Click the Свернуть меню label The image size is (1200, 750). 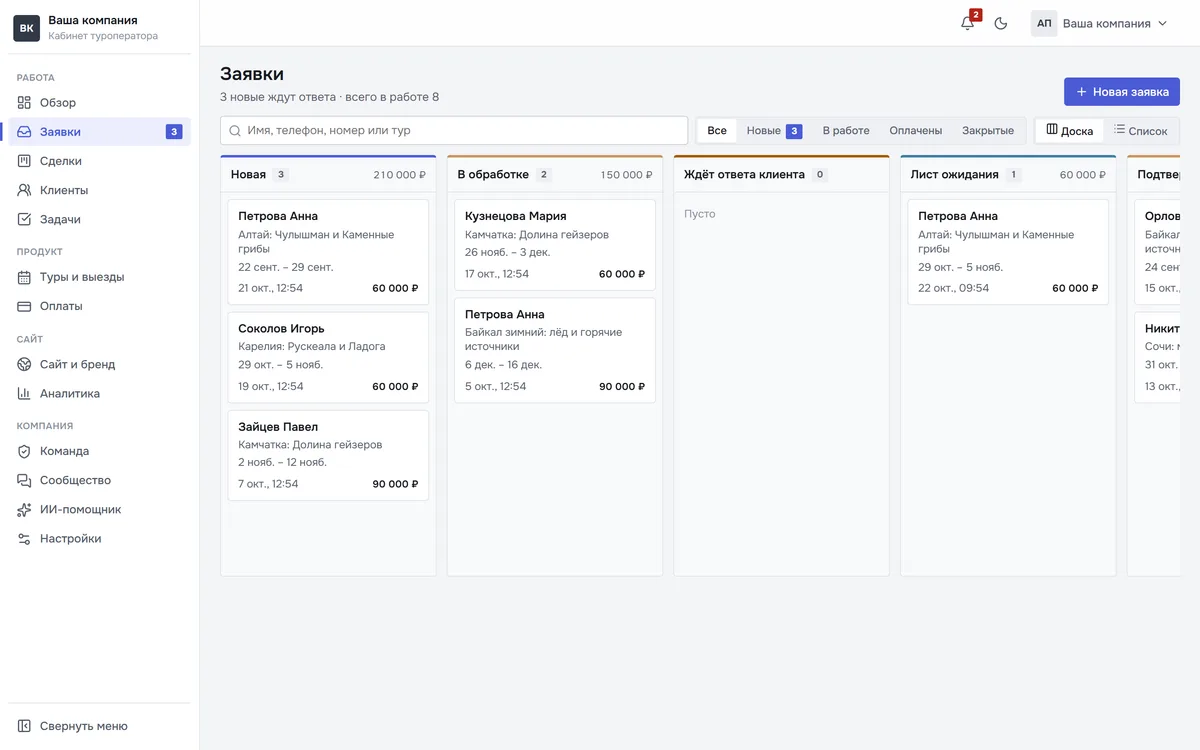[84, 726]
